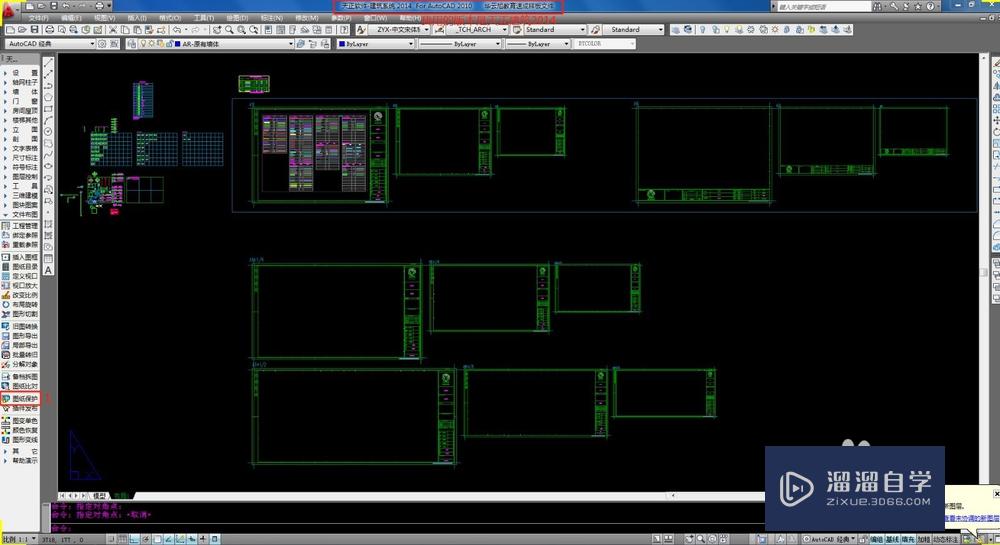Click the current layer's blue color swatch
Screen dimensions: 1000x545
177,44
